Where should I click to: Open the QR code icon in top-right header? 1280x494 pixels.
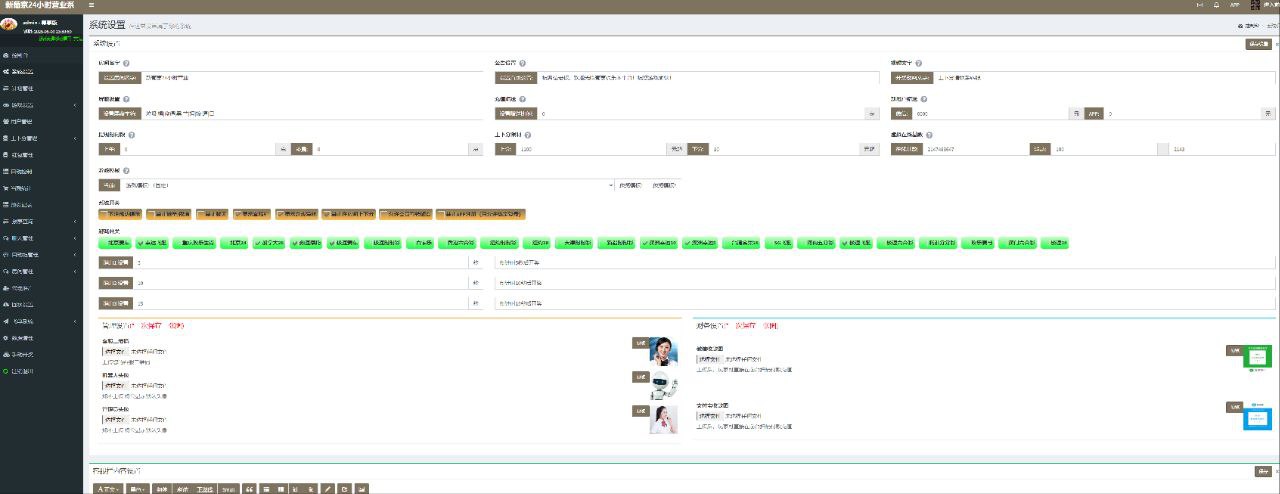click(x=1253, y=6)
